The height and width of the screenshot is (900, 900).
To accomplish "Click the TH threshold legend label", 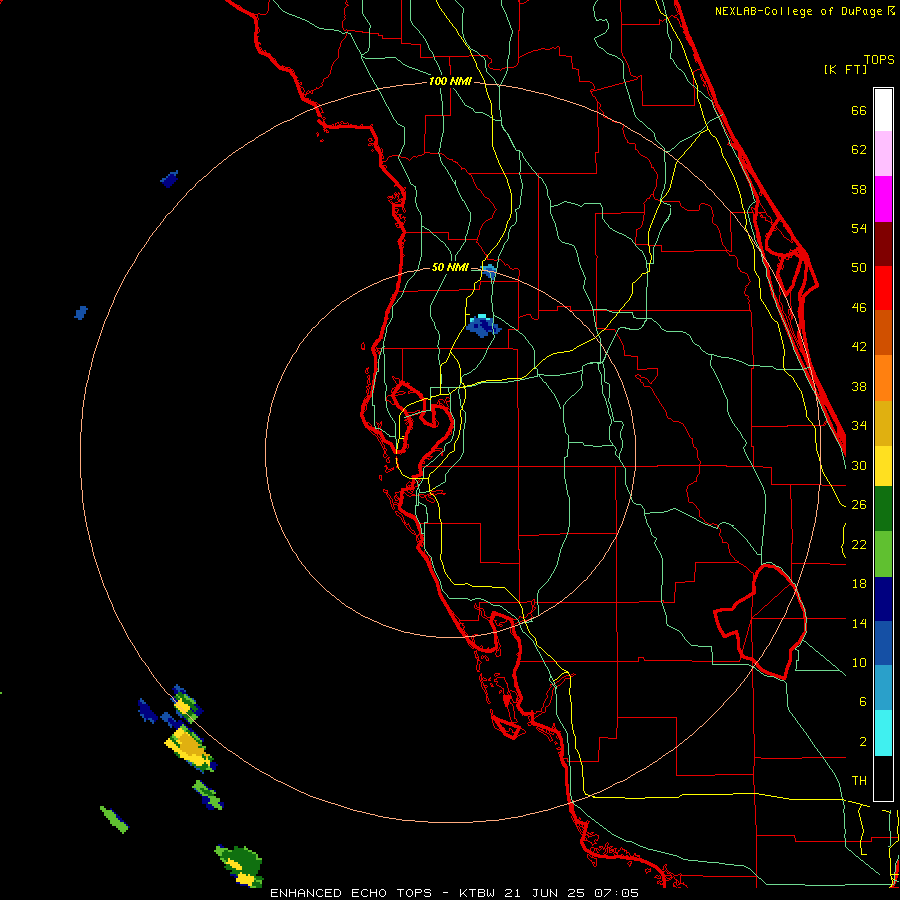I will (x=859, y=781).
